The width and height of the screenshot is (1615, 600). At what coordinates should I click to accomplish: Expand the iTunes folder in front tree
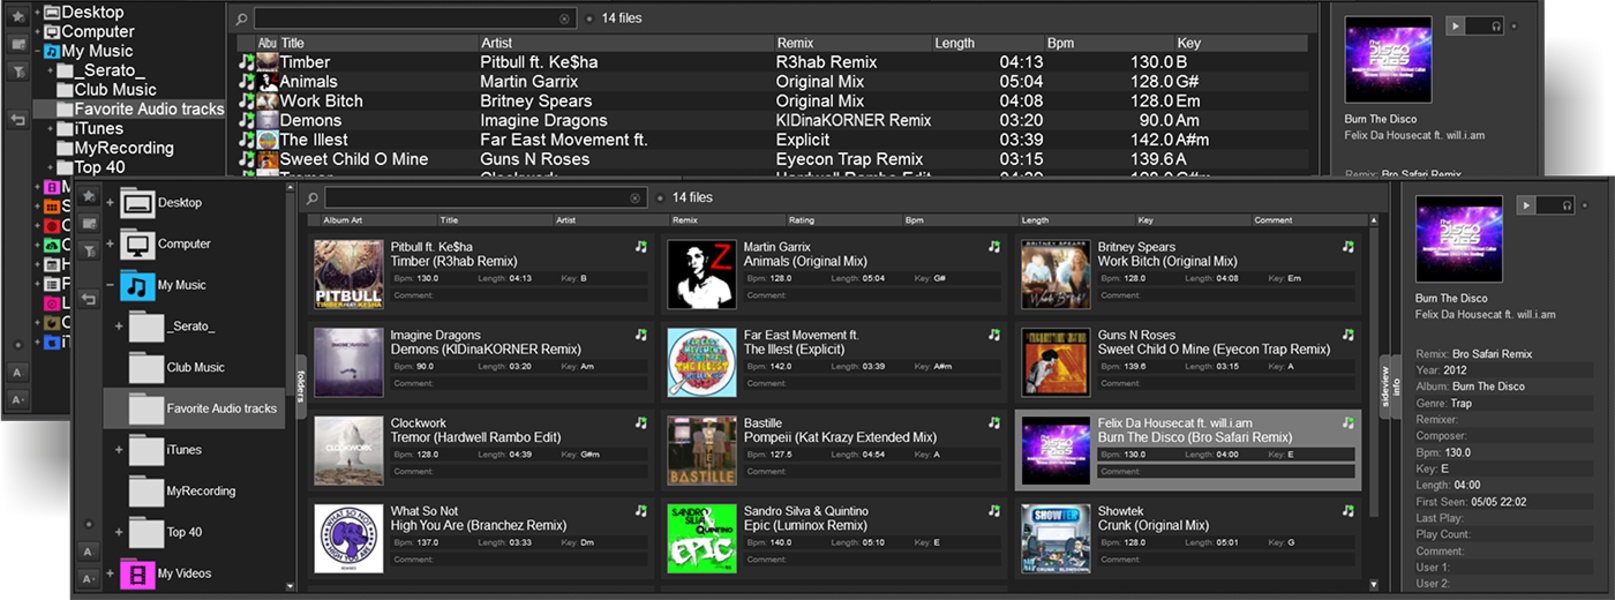(x=119, y=450)
